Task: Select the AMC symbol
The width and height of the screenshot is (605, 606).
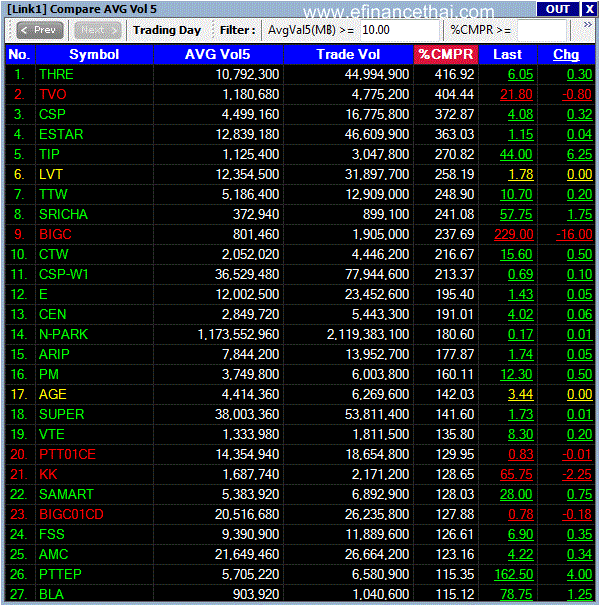Action: point(54,555)
